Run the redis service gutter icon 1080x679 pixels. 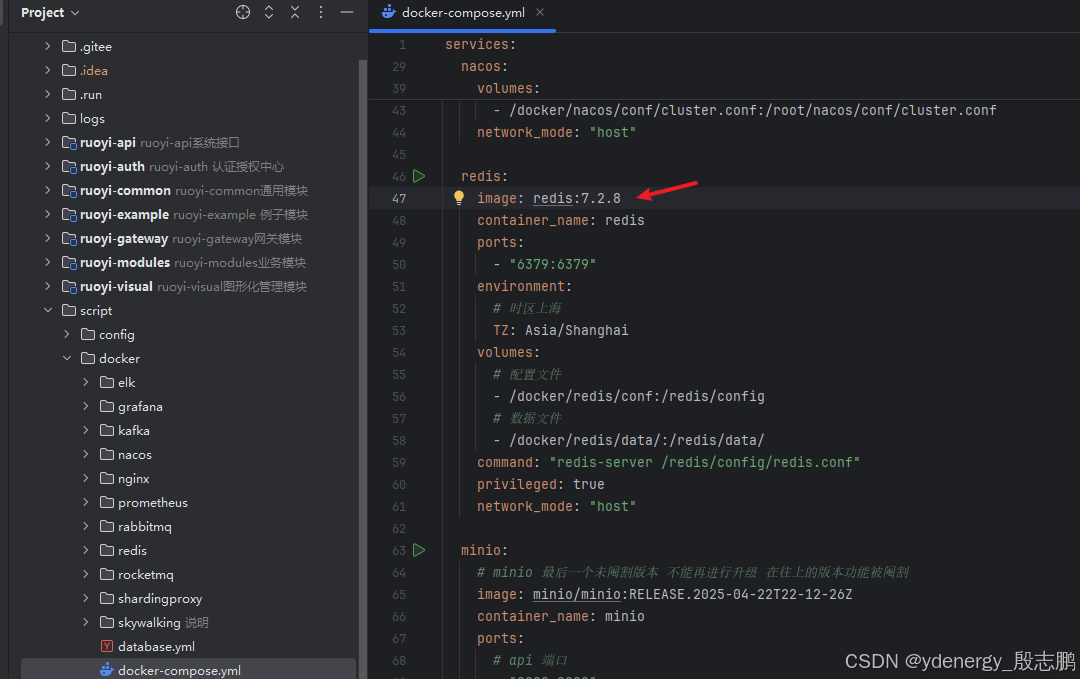[x=419, y=176]
